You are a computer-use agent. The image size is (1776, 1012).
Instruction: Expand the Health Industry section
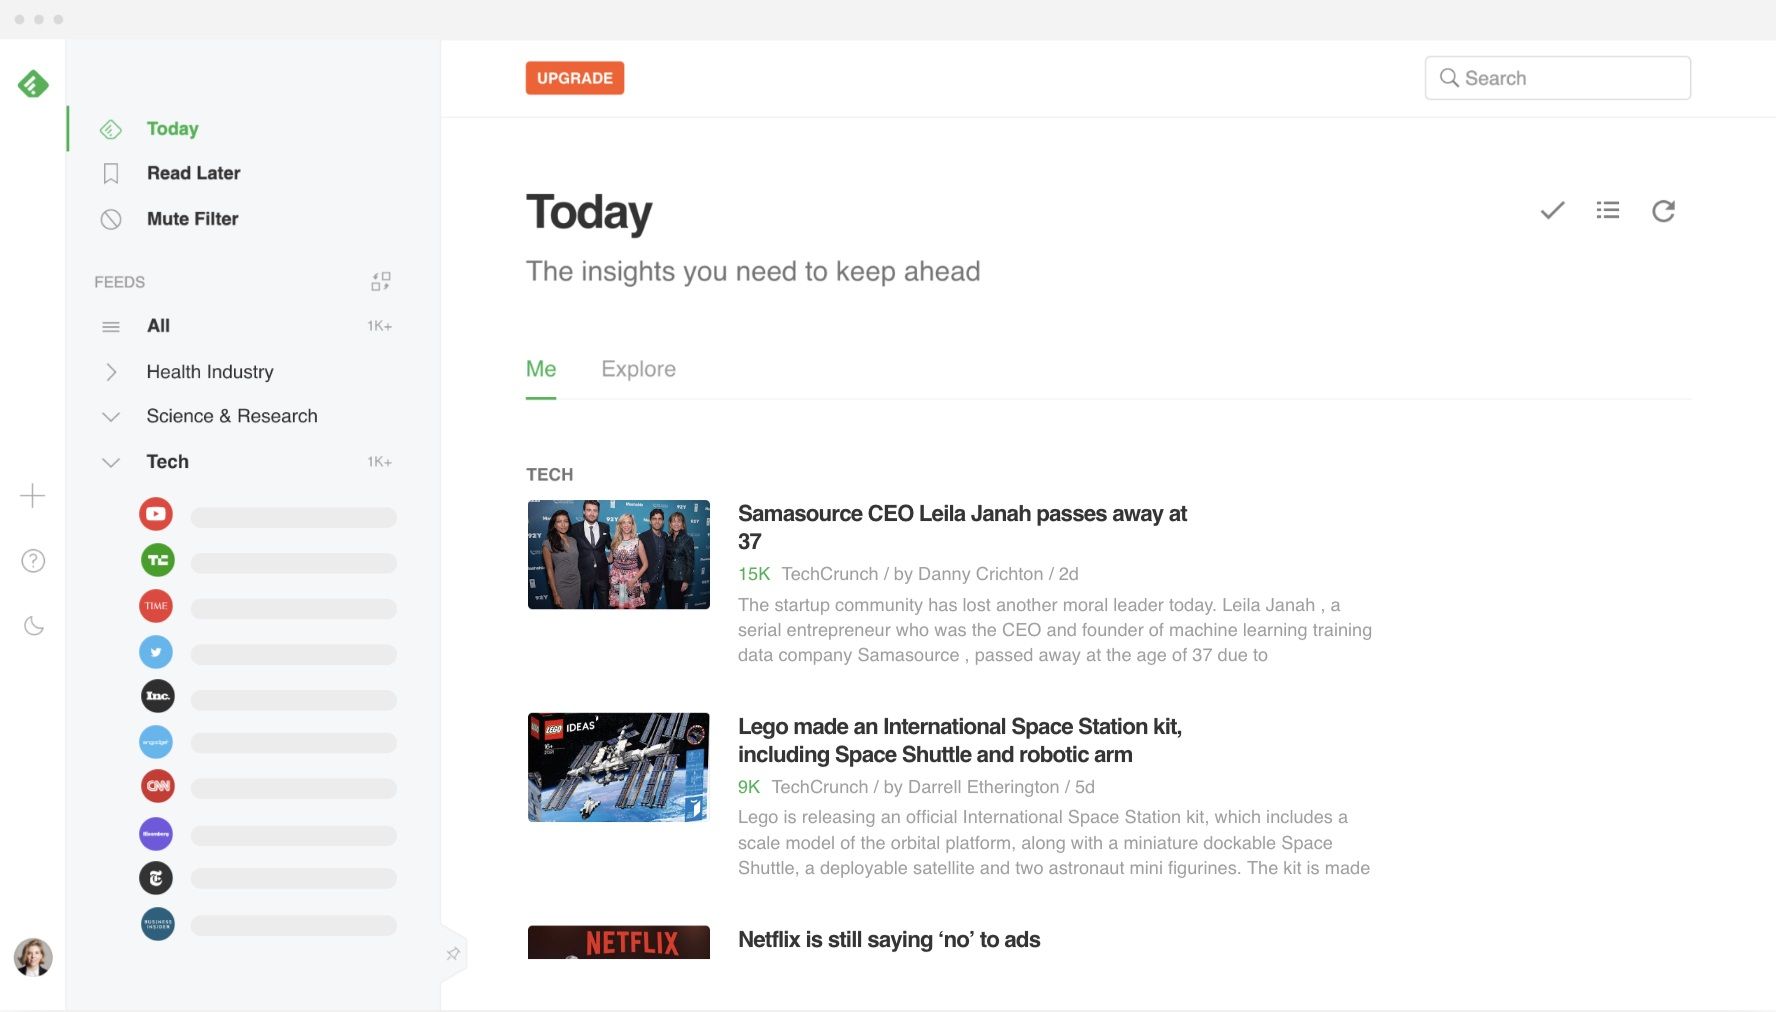click(x=111, y=372)
